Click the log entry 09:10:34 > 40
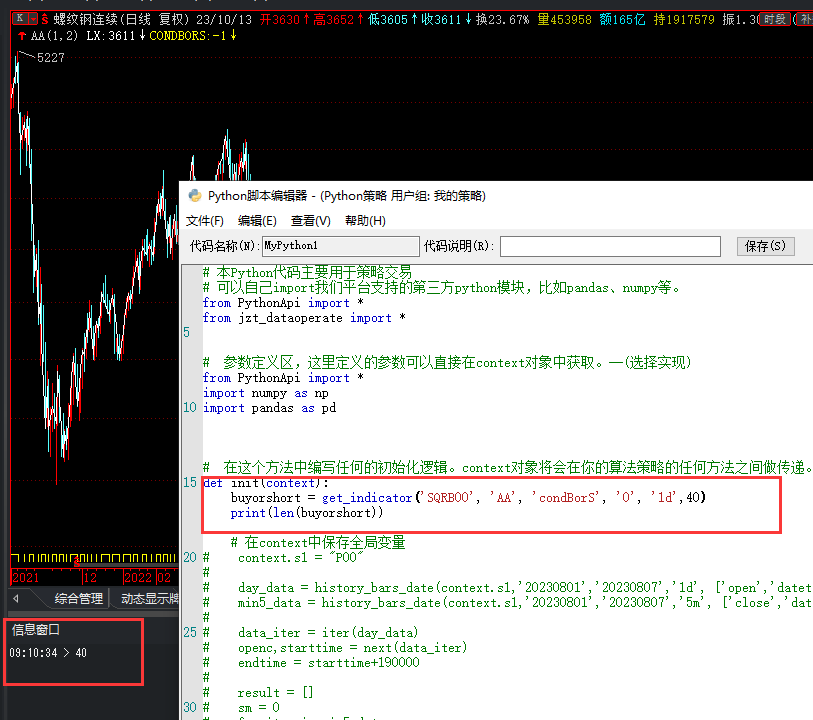 click(48, 653)
